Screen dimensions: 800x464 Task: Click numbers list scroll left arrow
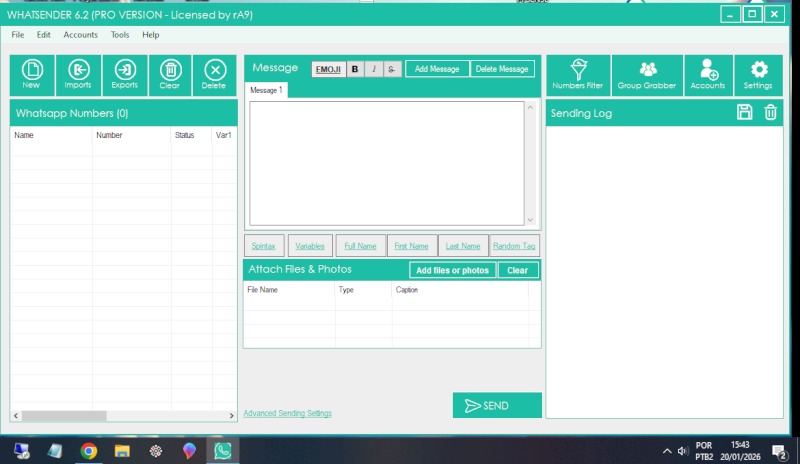16,416
